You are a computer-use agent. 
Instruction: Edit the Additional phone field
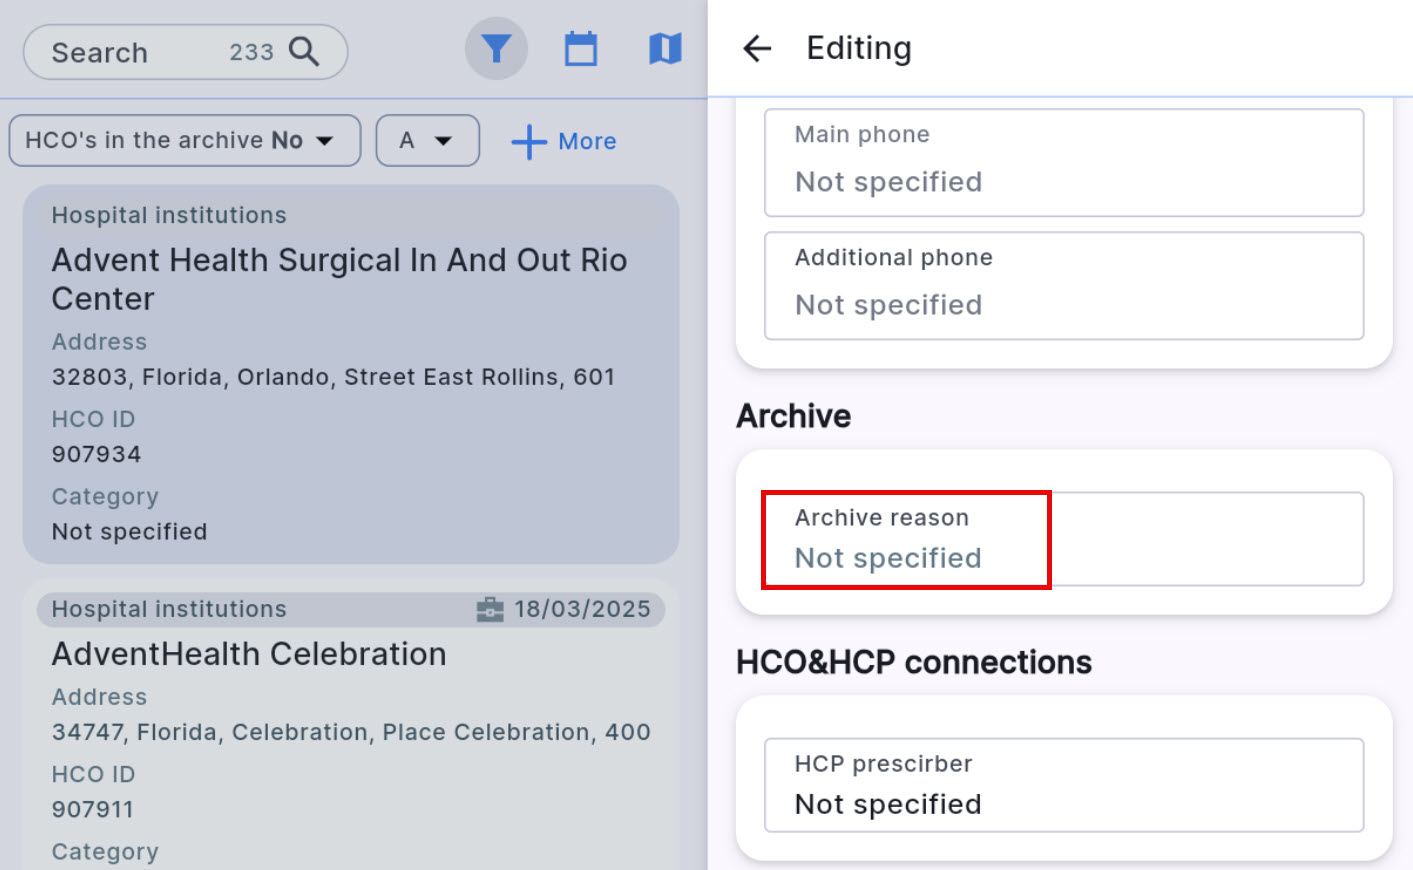click(x=1063, y=286)
